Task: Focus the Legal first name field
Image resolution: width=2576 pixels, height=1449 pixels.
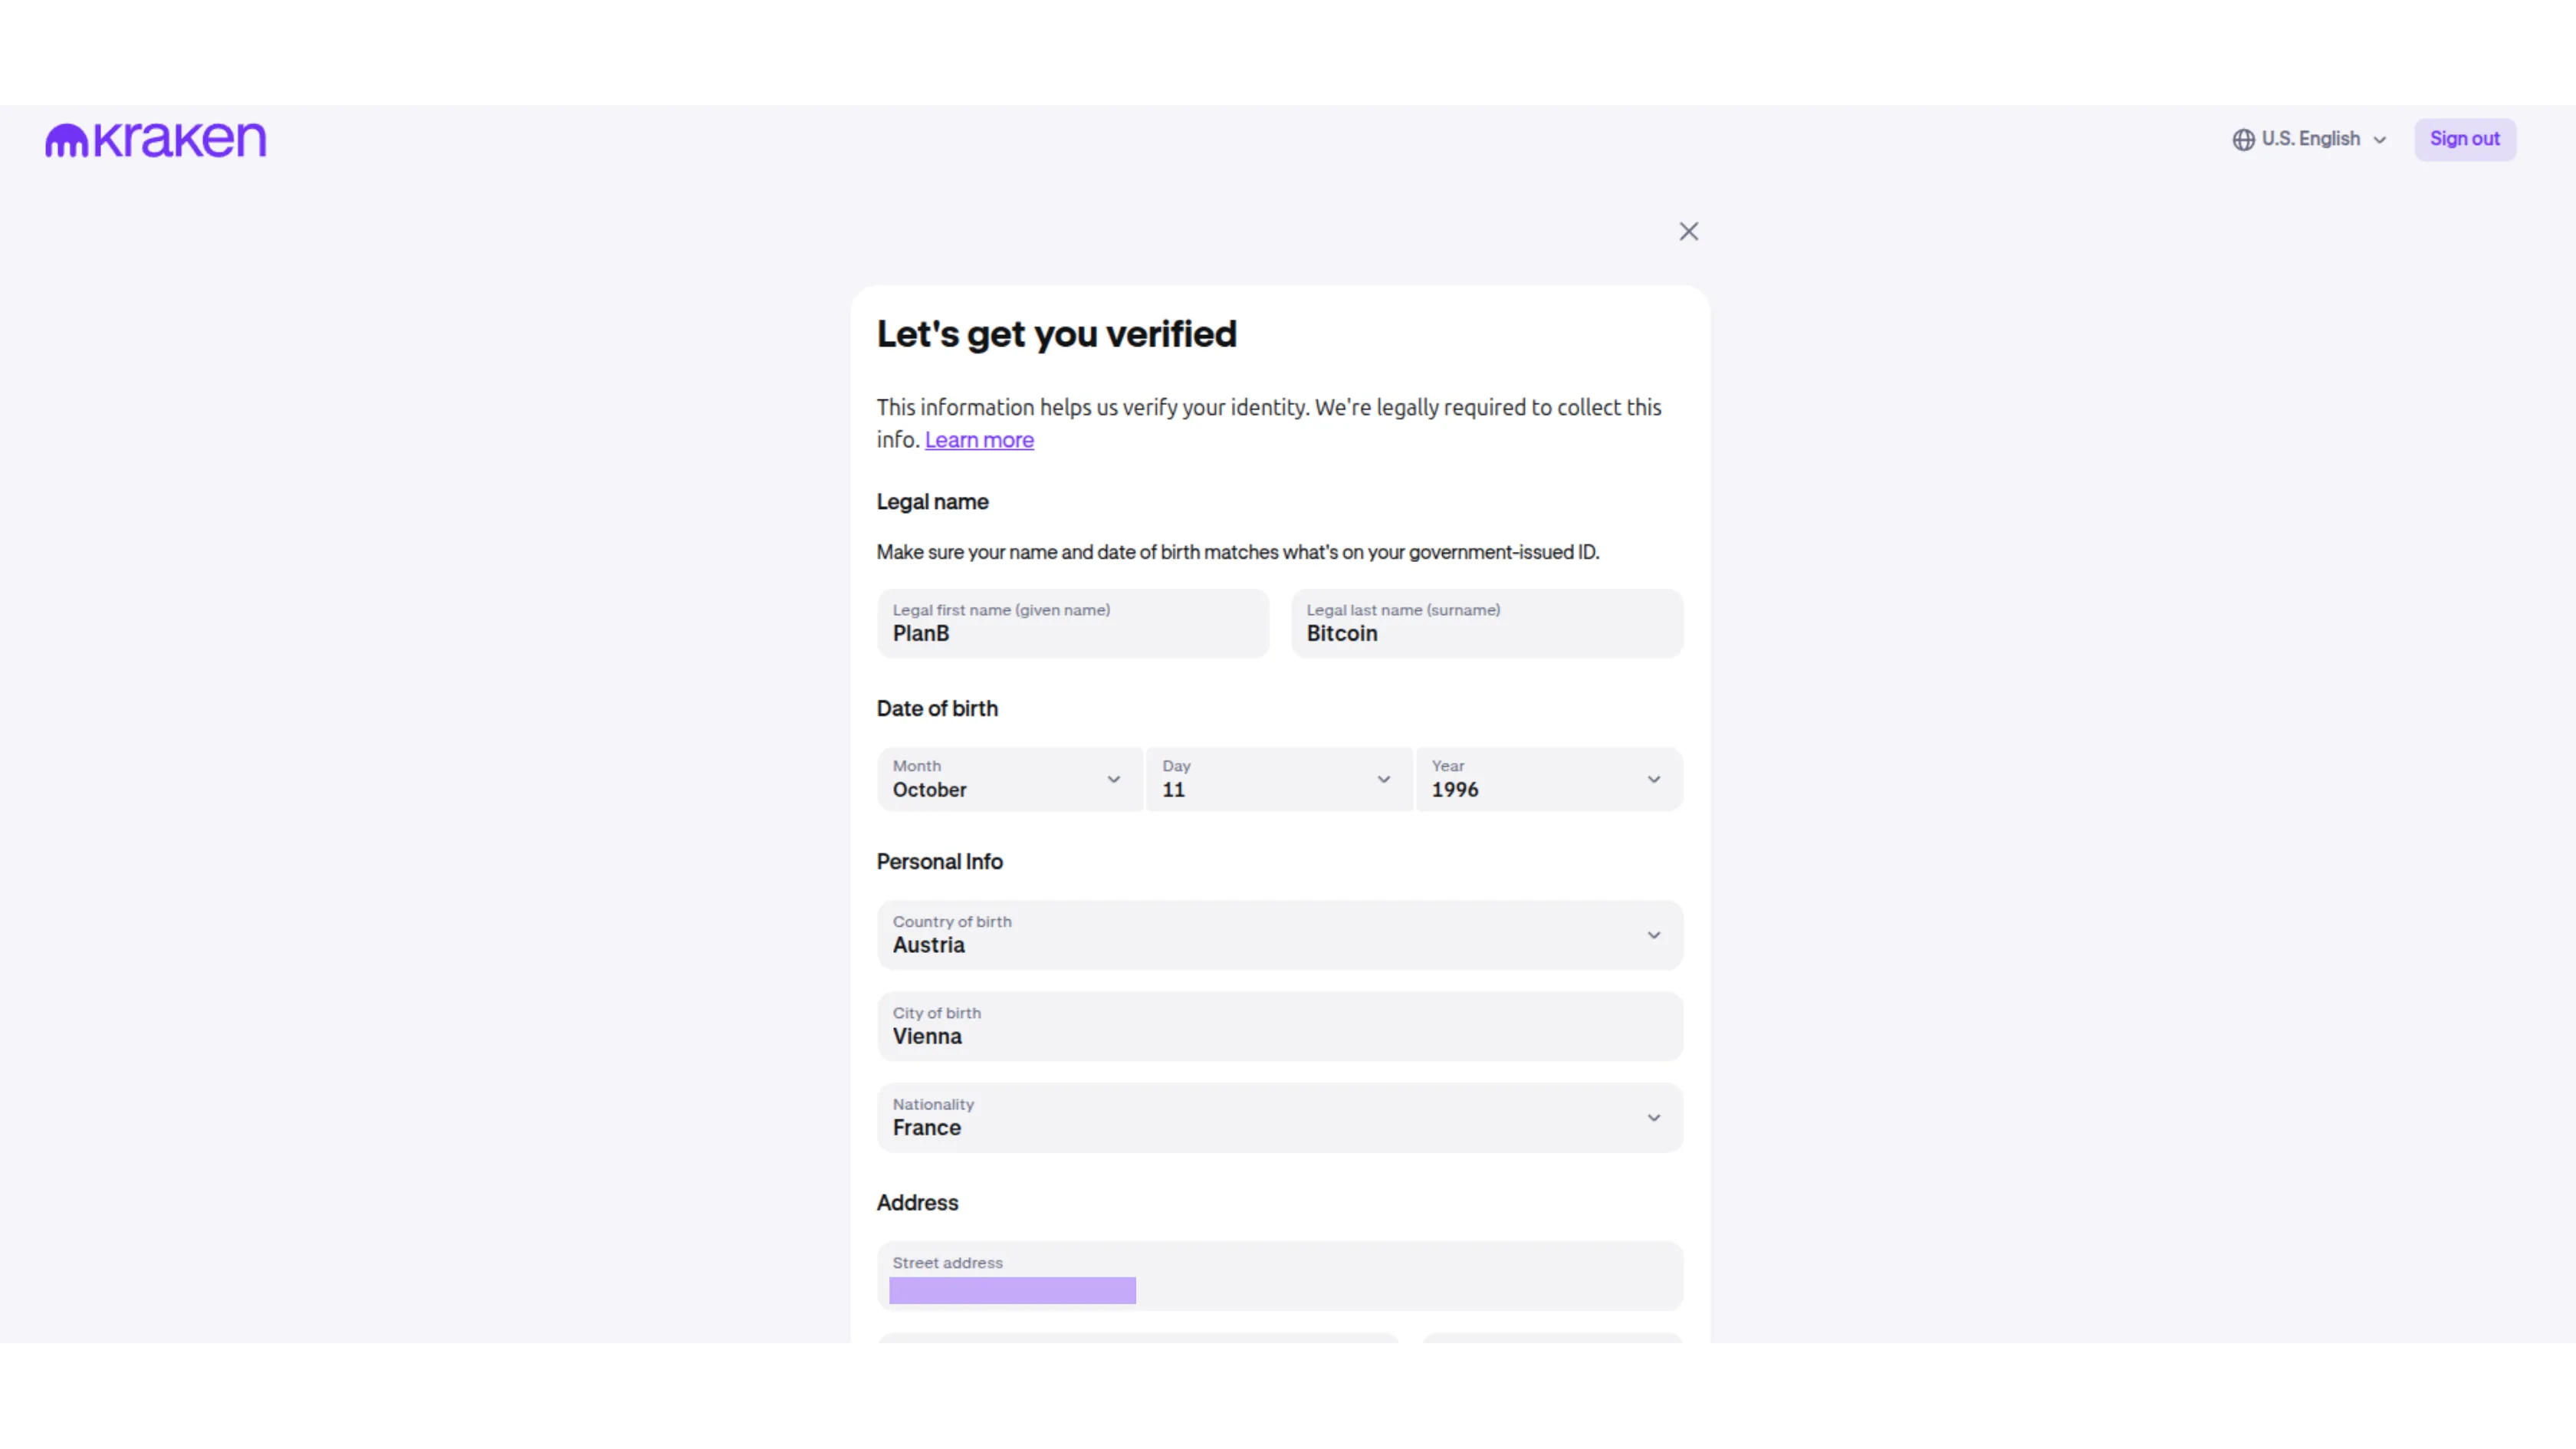Action: click(1072, 624)
